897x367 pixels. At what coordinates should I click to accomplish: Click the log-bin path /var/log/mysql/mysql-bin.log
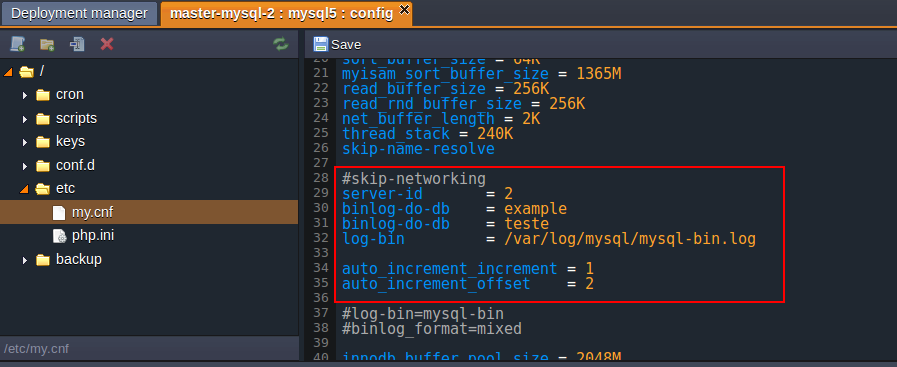coord(630,239)
